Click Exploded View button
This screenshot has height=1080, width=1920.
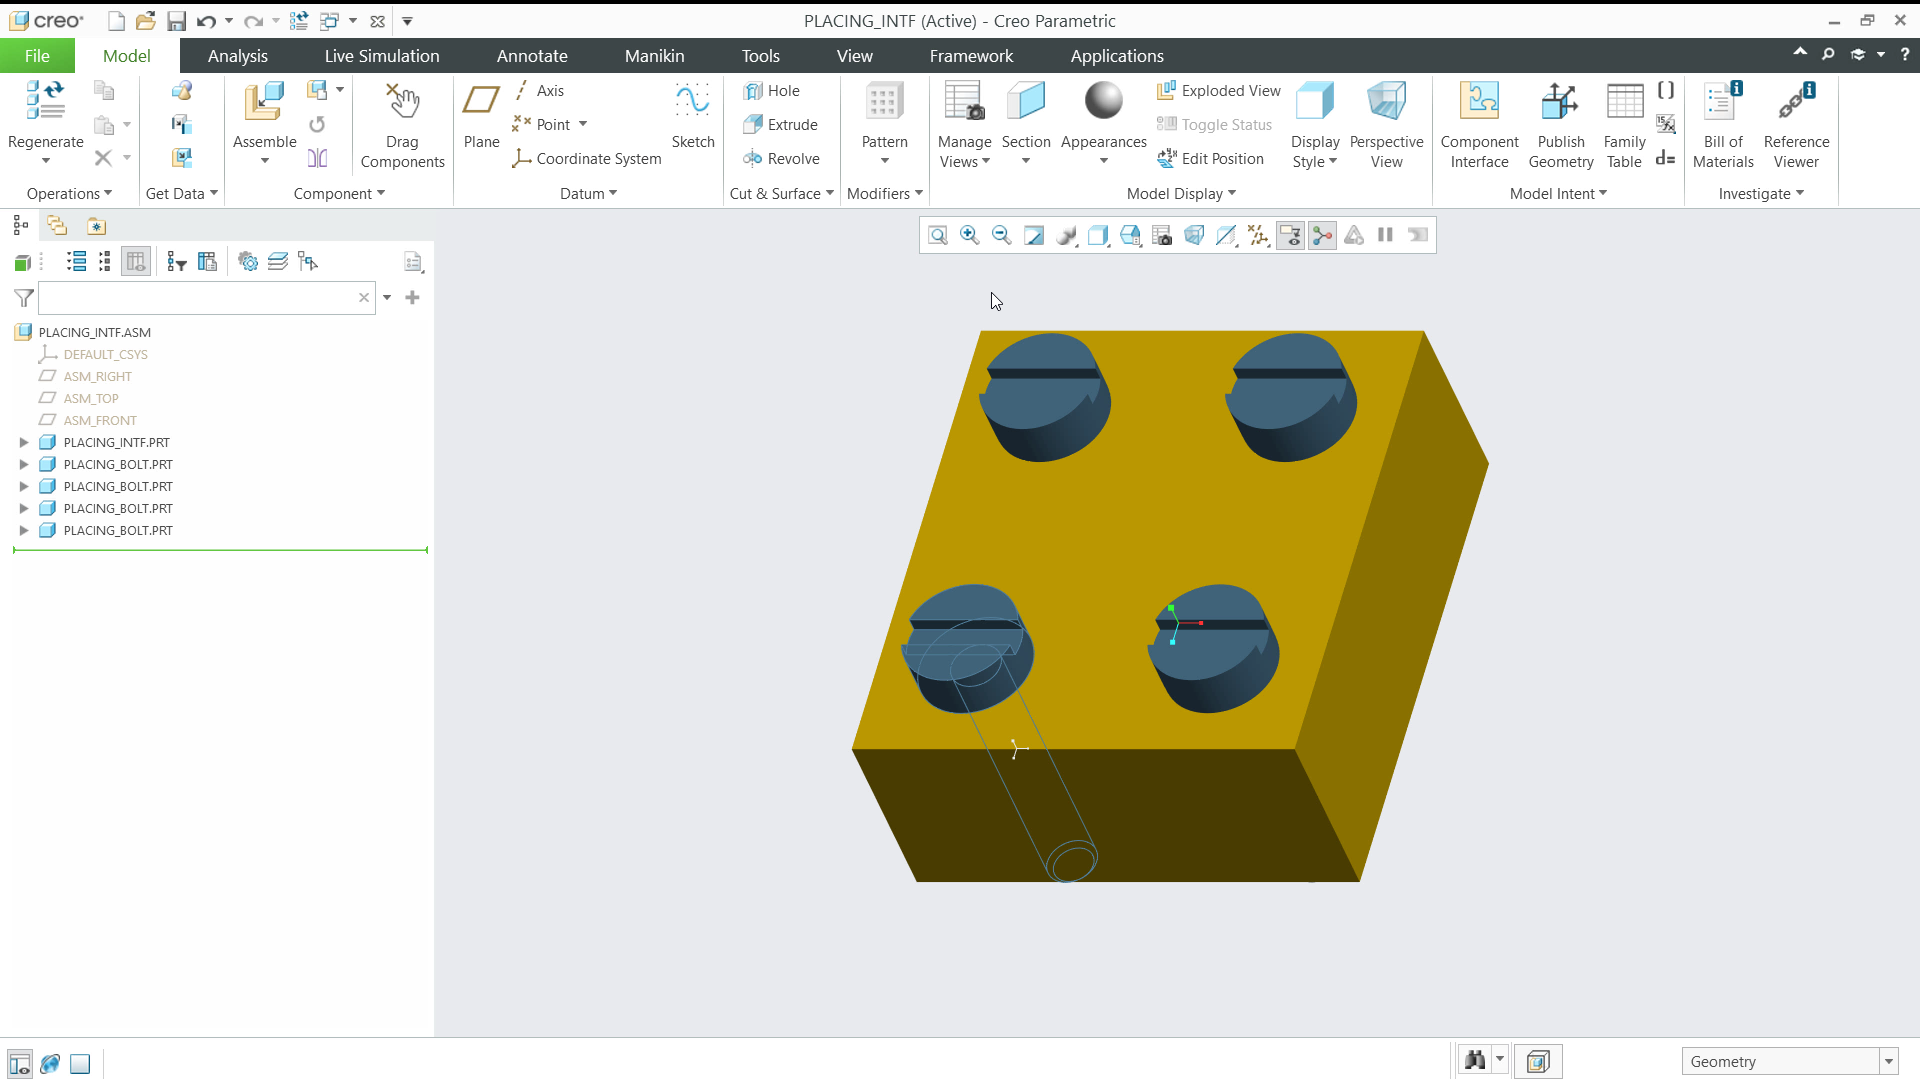tap(1219, 91)
